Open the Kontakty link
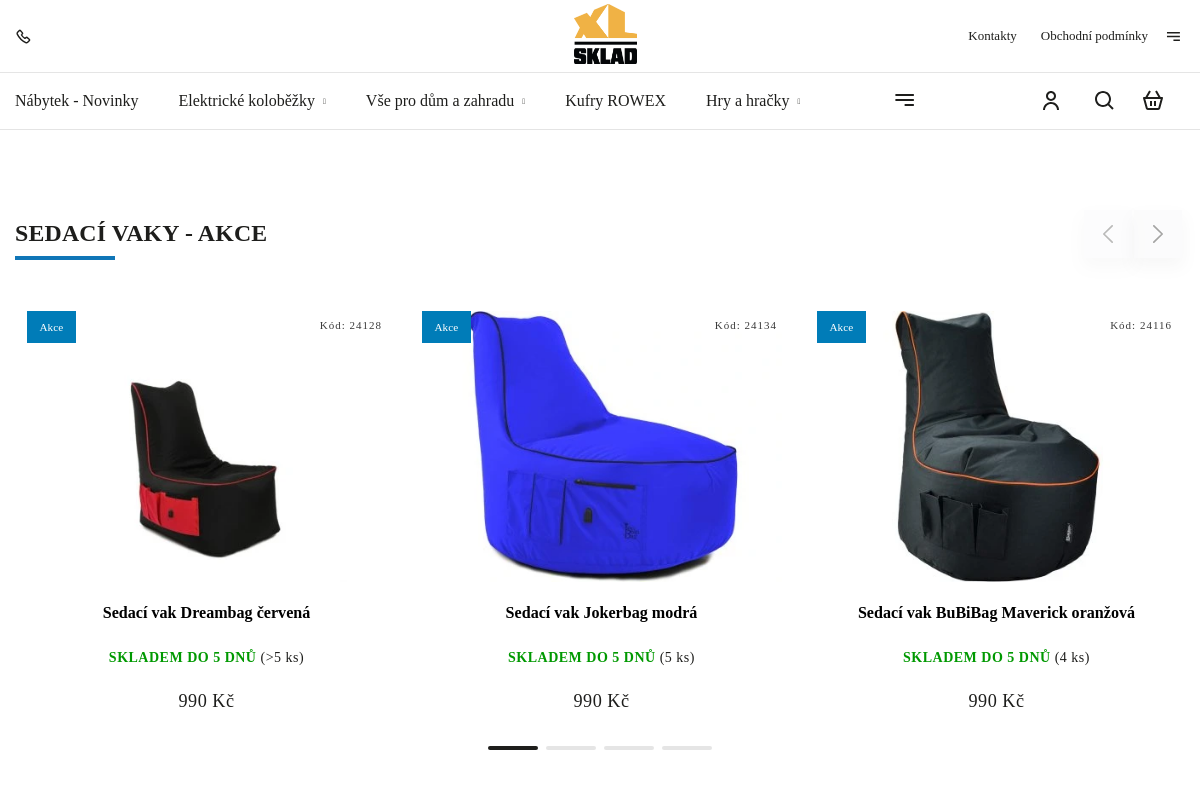 tap(992, 36)
